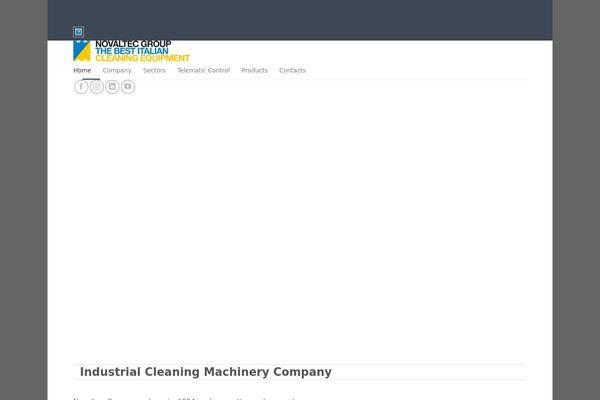Go to the Home menu item
Viewport: 600px width, 400px height.
pos(82,70)
